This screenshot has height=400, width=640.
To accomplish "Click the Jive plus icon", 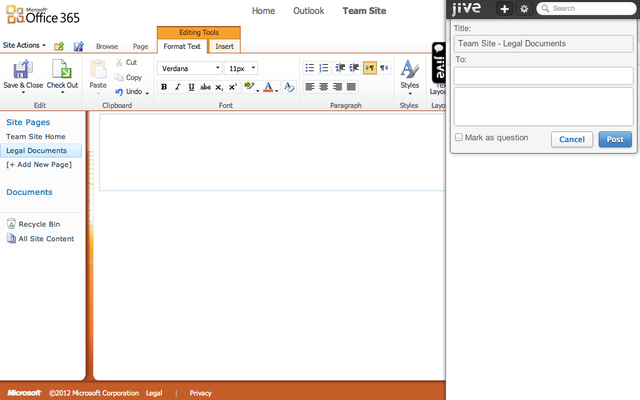I will coord(504,9).
